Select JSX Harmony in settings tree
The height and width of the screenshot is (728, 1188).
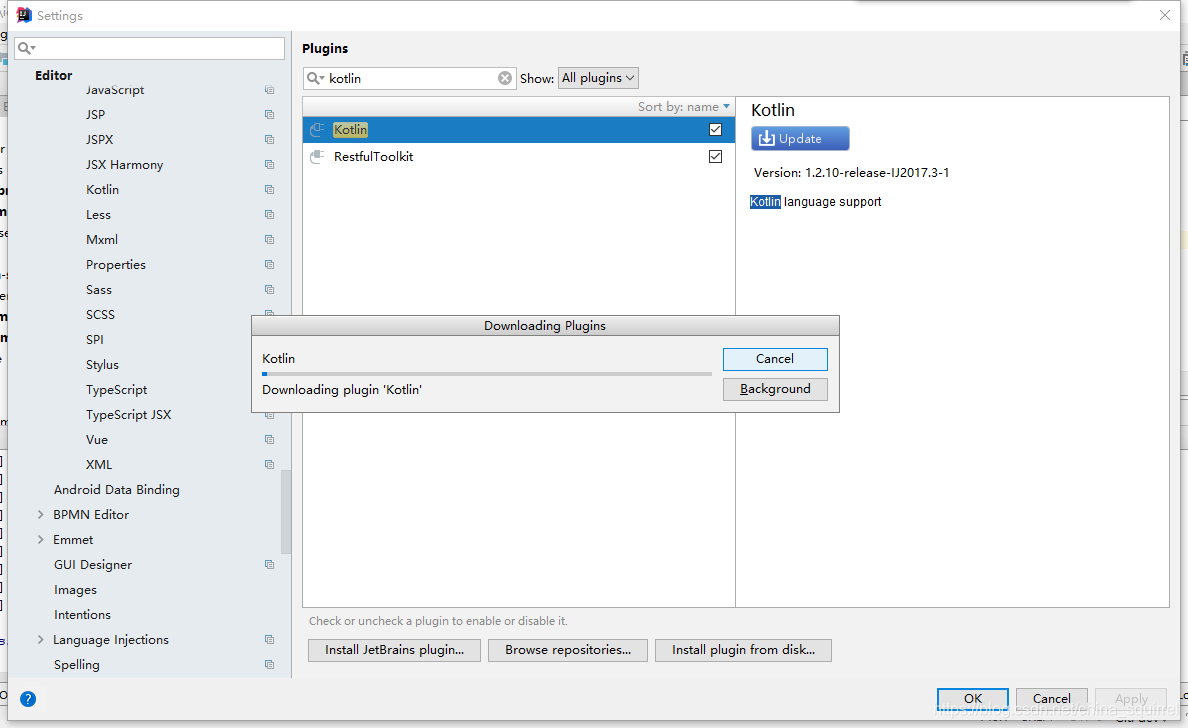click(124, 164)
